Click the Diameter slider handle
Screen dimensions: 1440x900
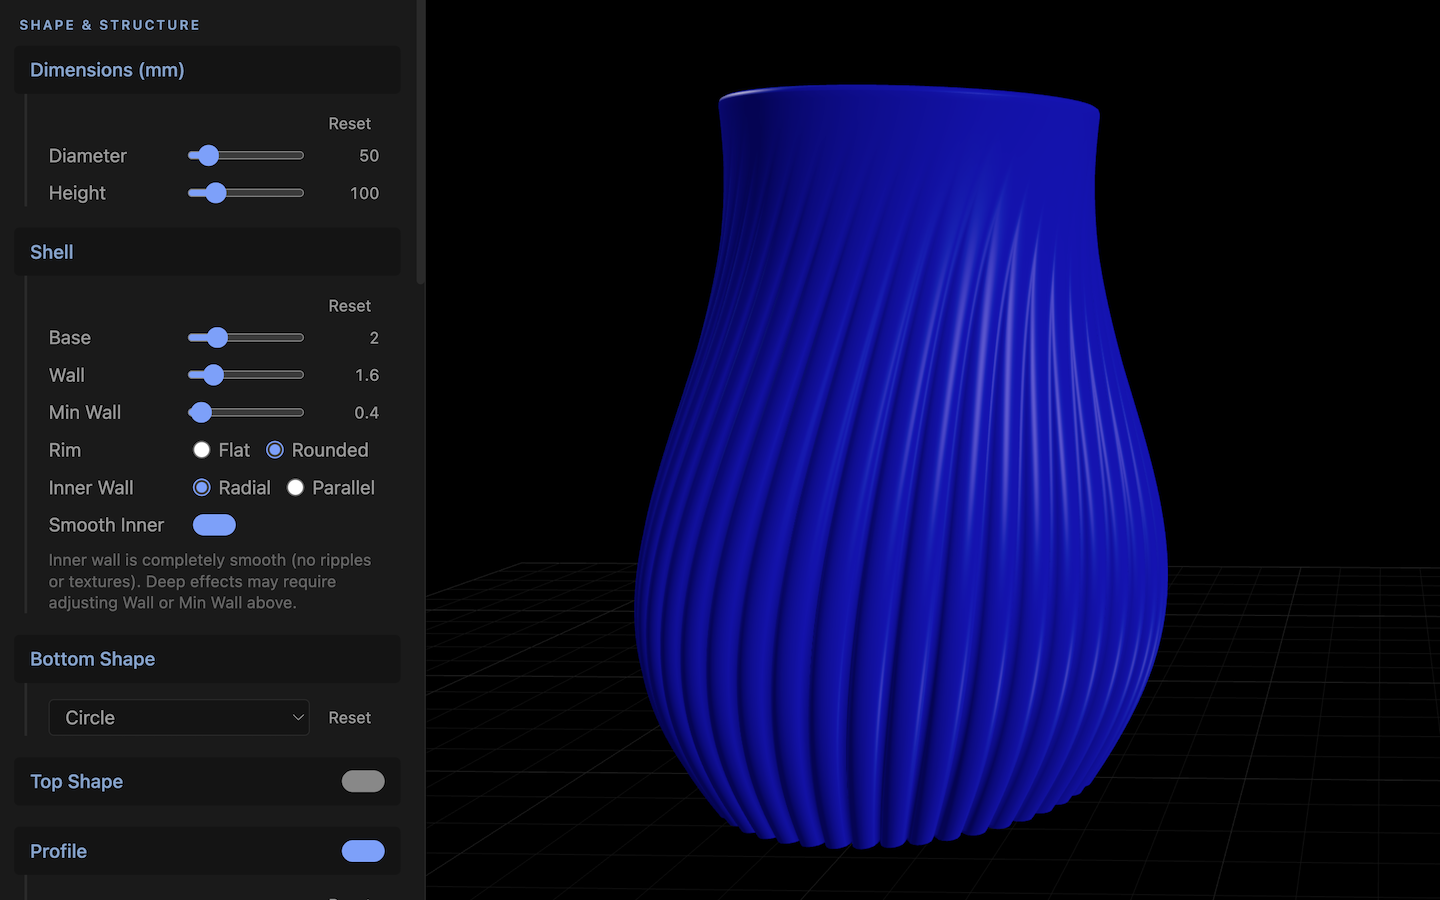point(208,155)
